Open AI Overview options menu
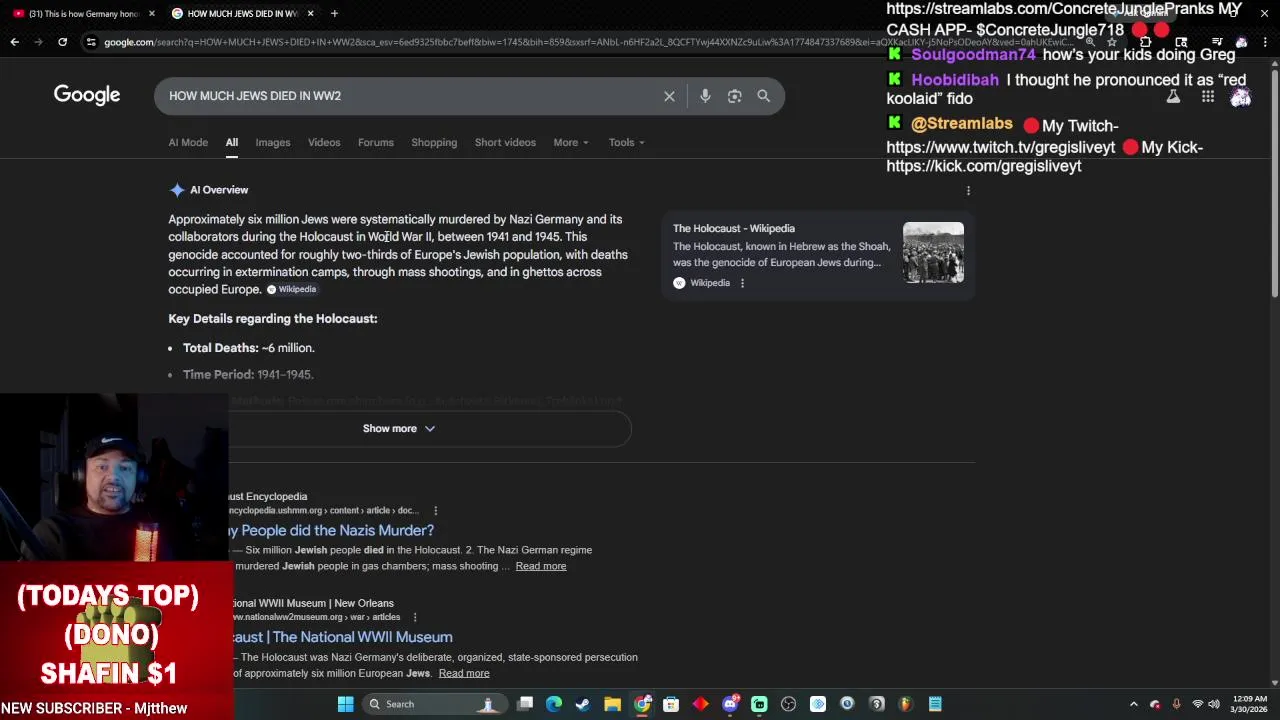 point(967,190)
